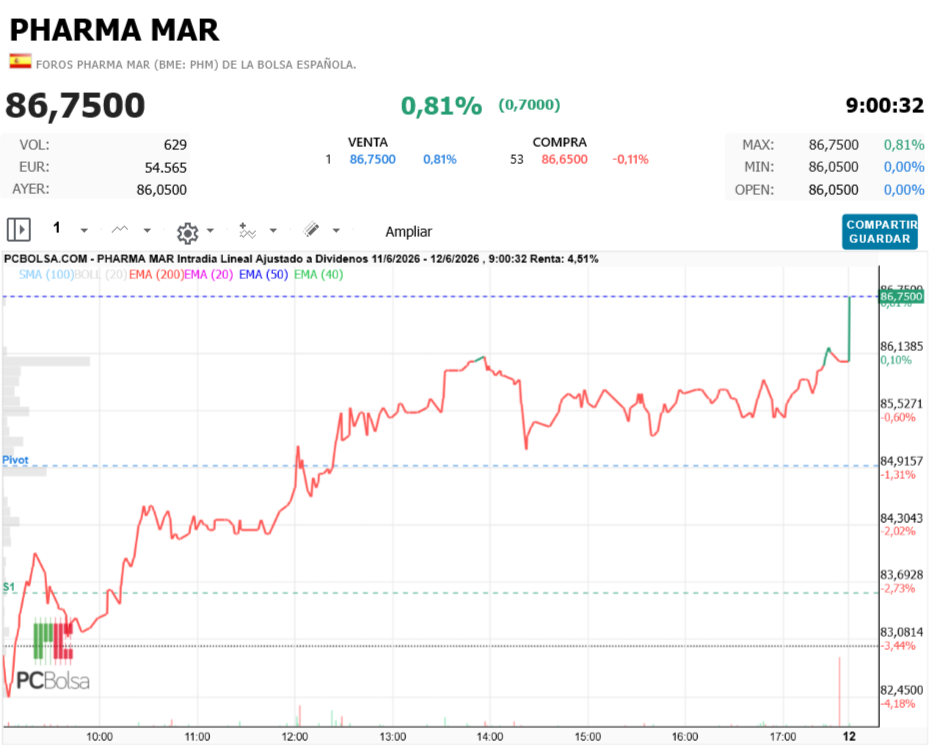Click the large 86,7500 last price
The width and height of the screenshot is (930, 745).
(x=75, y=106)
